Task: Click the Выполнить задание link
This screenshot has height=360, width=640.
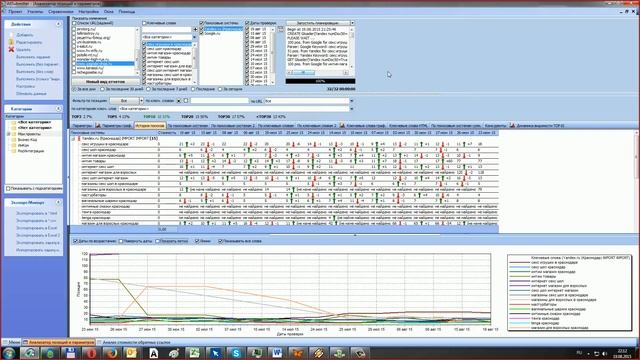Action: point(33,57)
